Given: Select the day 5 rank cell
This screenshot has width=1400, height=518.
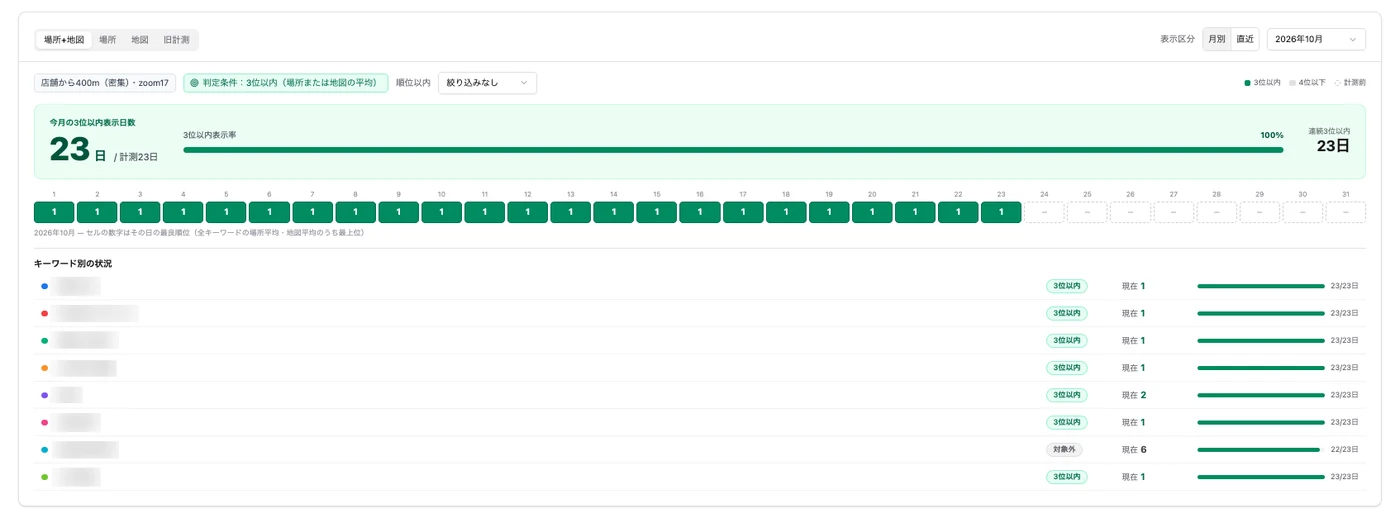Looking at the screenshot, I should coord(226,212).
